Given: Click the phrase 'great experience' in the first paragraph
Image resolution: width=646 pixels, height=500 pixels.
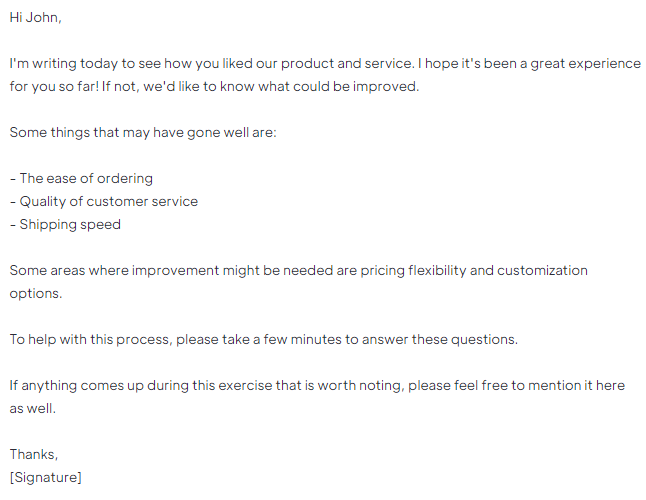Looking at the screenshot, I should [585, 63].
